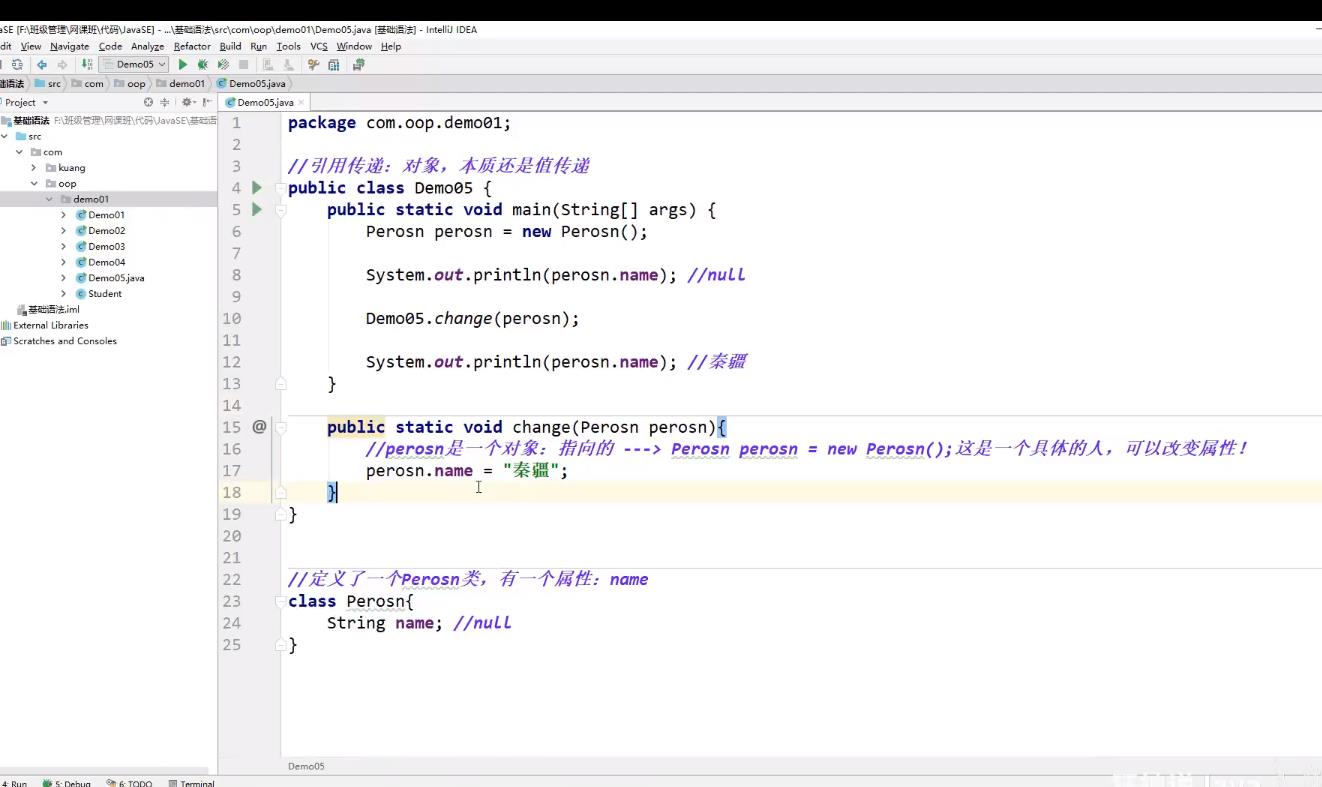Click the com breadcrumb in navigation bar
1322x787 pixels.
coord(87,84)
